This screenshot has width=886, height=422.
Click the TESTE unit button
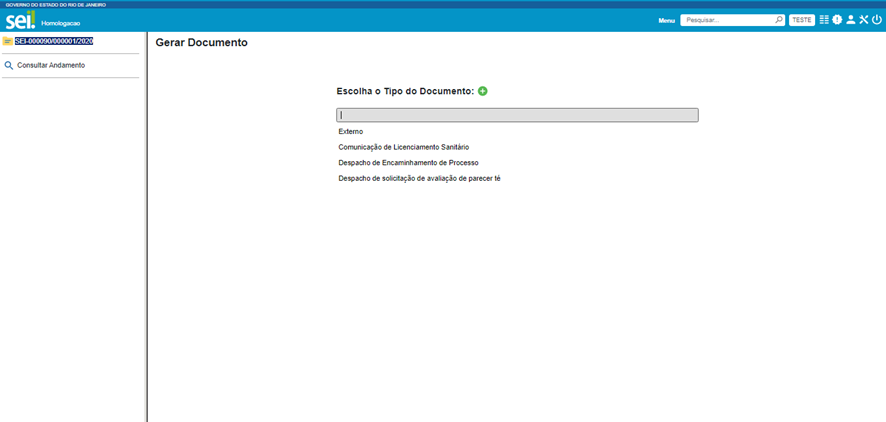point(802,20)
